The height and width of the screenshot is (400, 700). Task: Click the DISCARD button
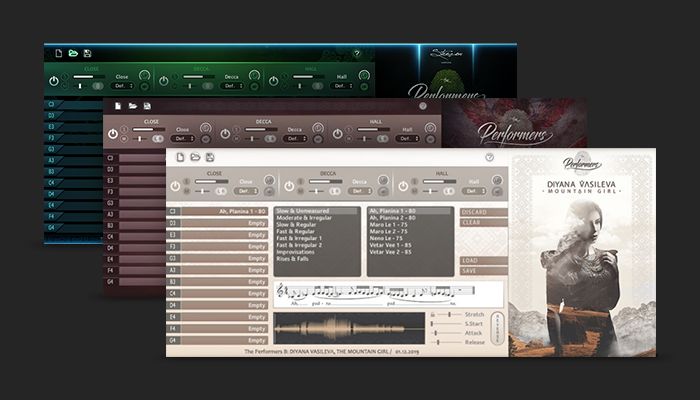click(484, 212)
